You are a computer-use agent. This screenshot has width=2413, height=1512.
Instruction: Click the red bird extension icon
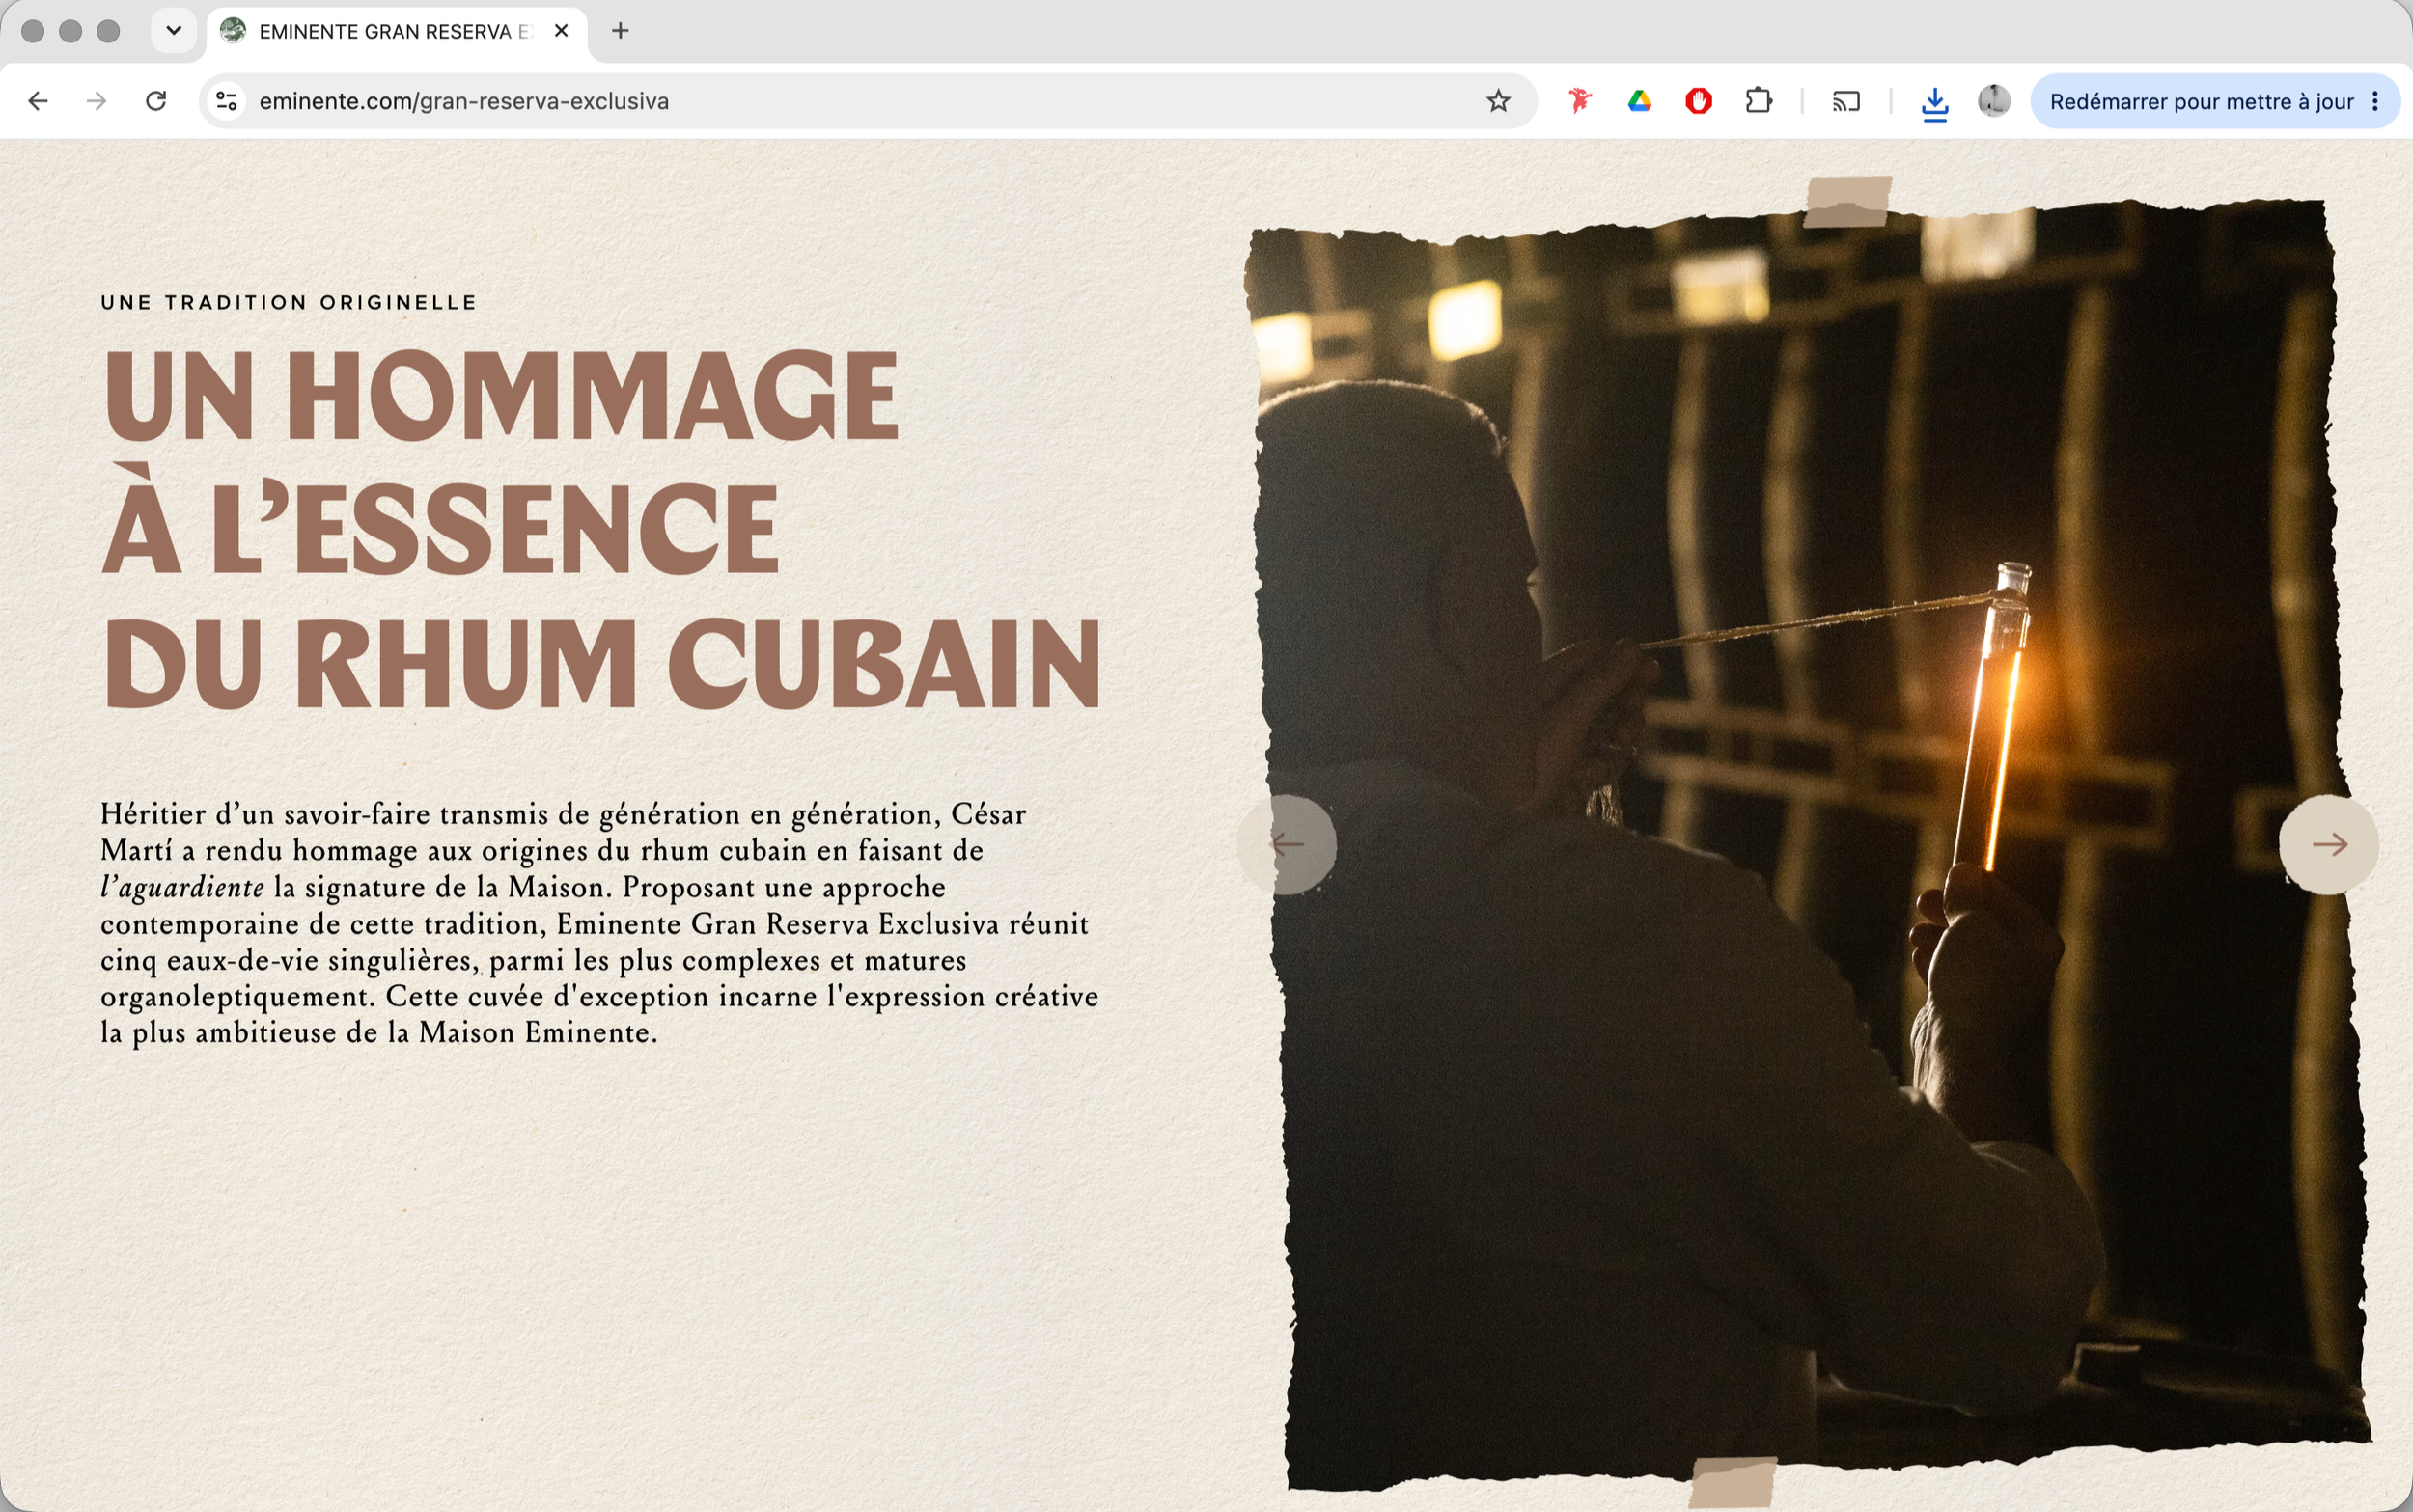click(x=1579, y=101)
